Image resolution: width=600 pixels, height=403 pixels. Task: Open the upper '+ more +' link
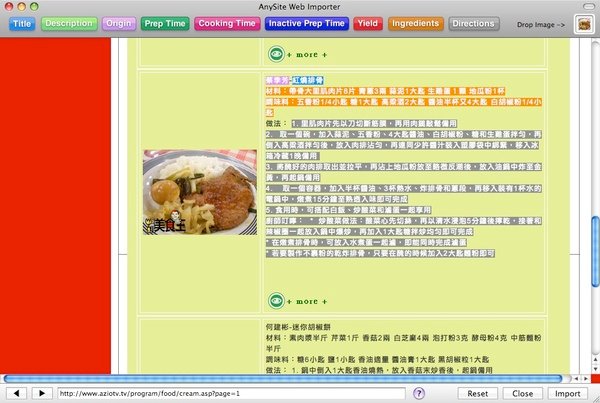coord(307,55)
